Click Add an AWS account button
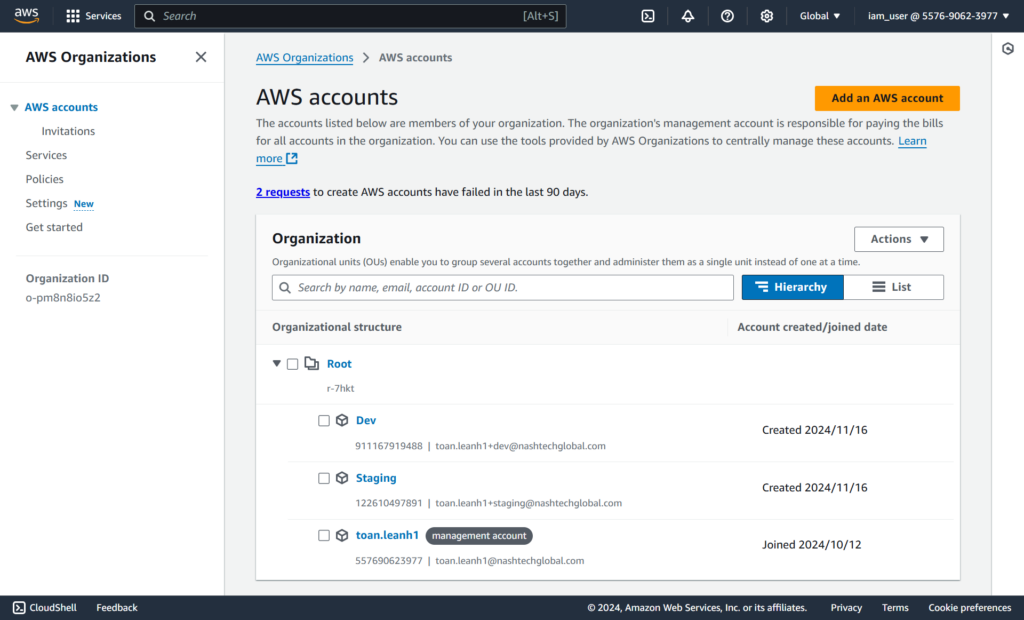Screen dimensions: 1024x620 (887, 98)
